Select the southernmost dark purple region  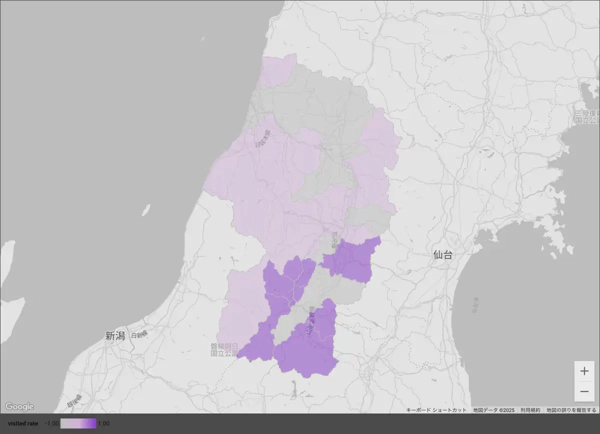[308, 351]
